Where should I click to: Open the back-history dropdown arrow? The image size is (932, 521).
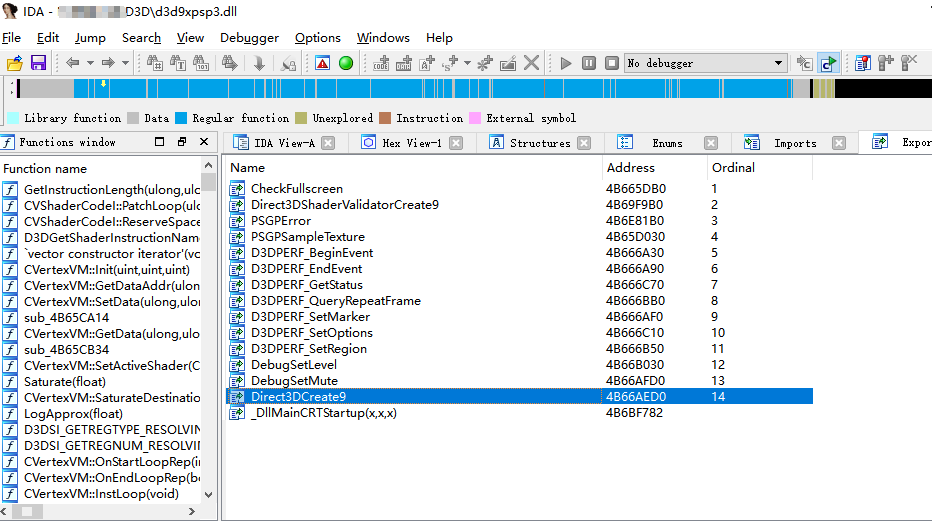[90, 63]
